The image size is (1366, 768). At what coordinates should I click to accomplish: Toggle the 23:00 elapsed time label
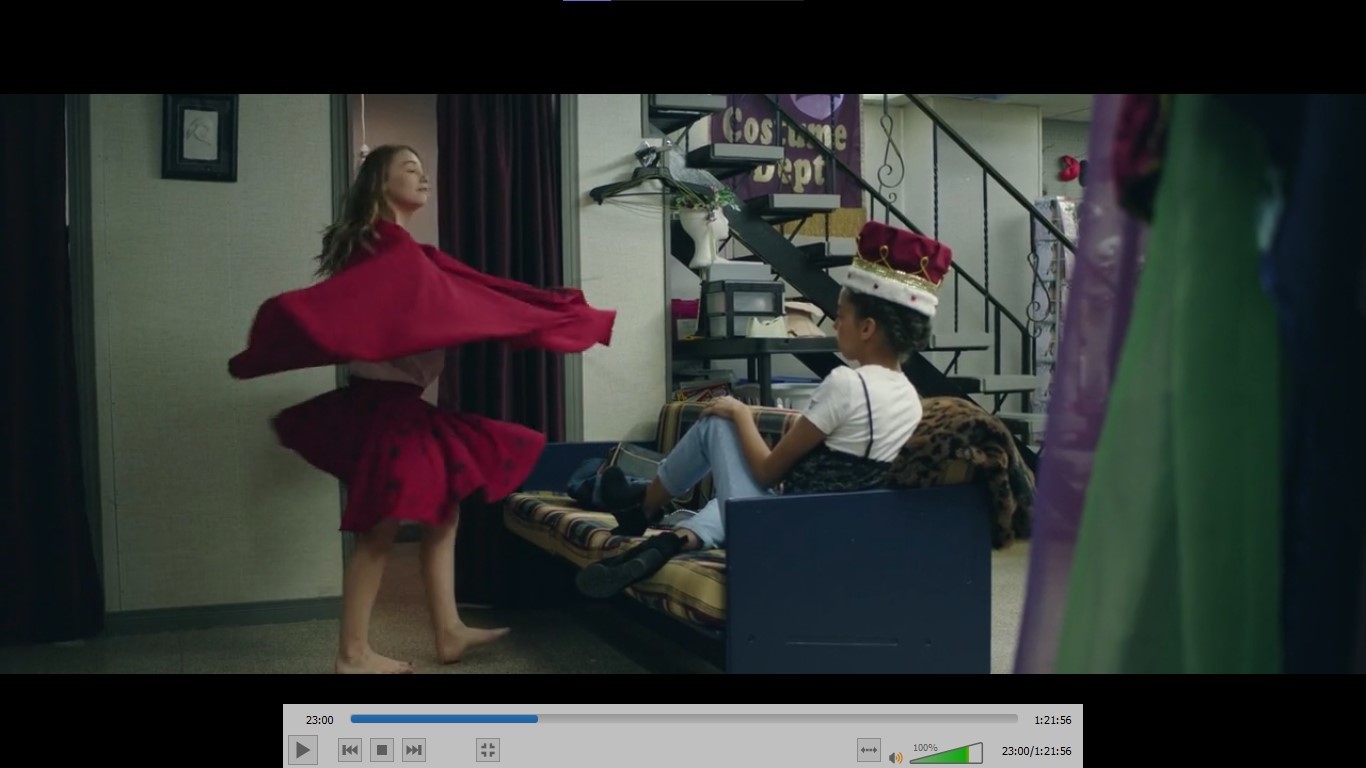point(319,720)
